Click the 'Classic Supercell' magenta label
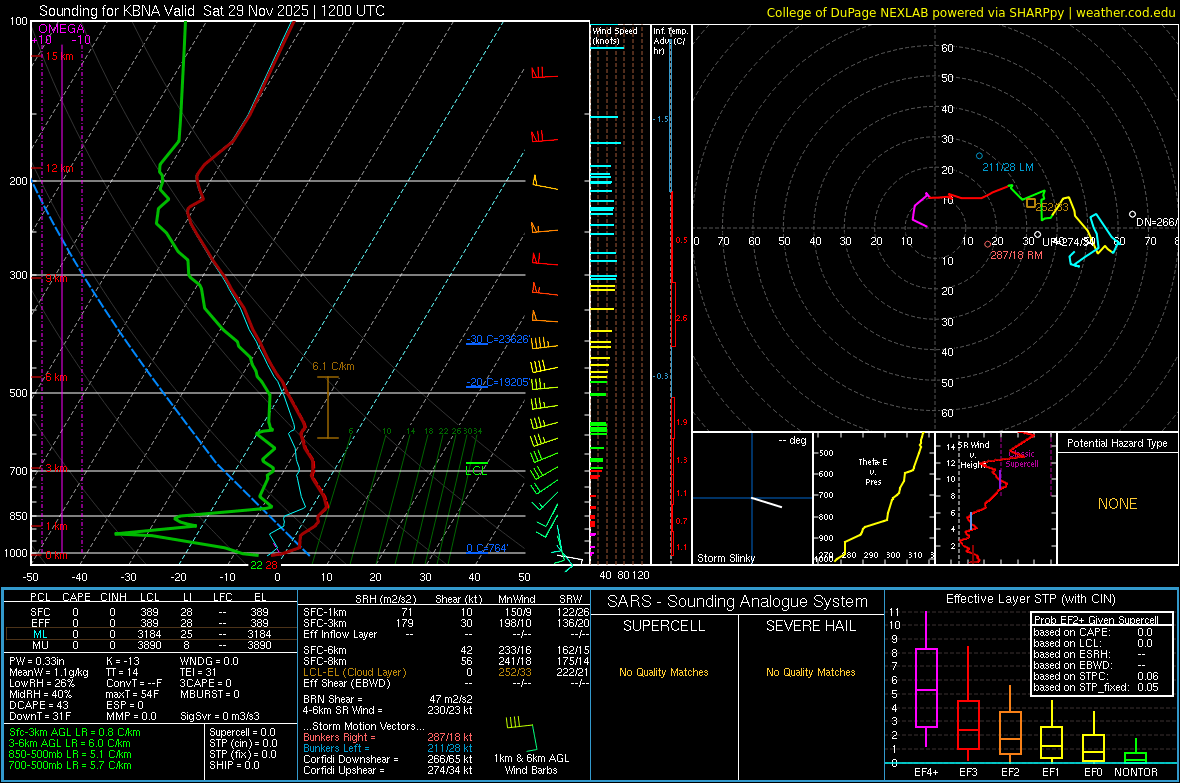 pos(1022,459)
